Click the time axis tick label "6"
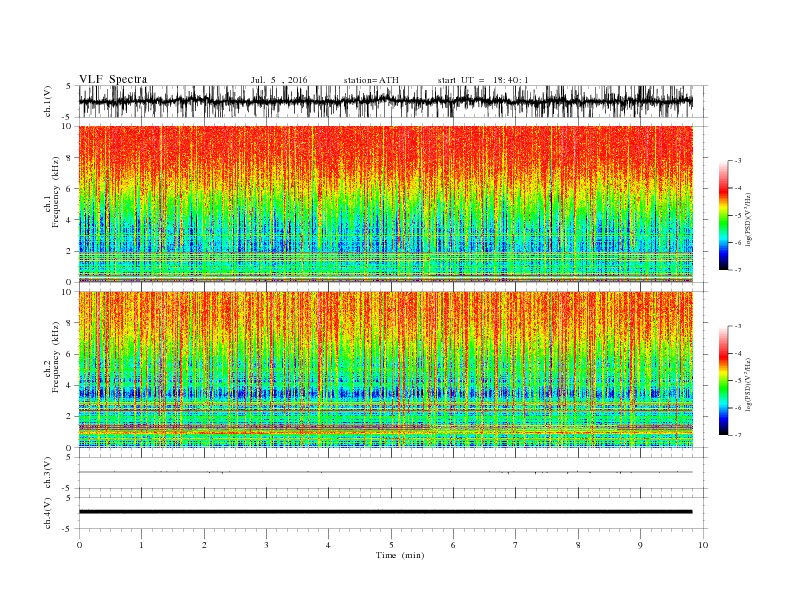This screenshot has width=792, height=612. [453, 545]
